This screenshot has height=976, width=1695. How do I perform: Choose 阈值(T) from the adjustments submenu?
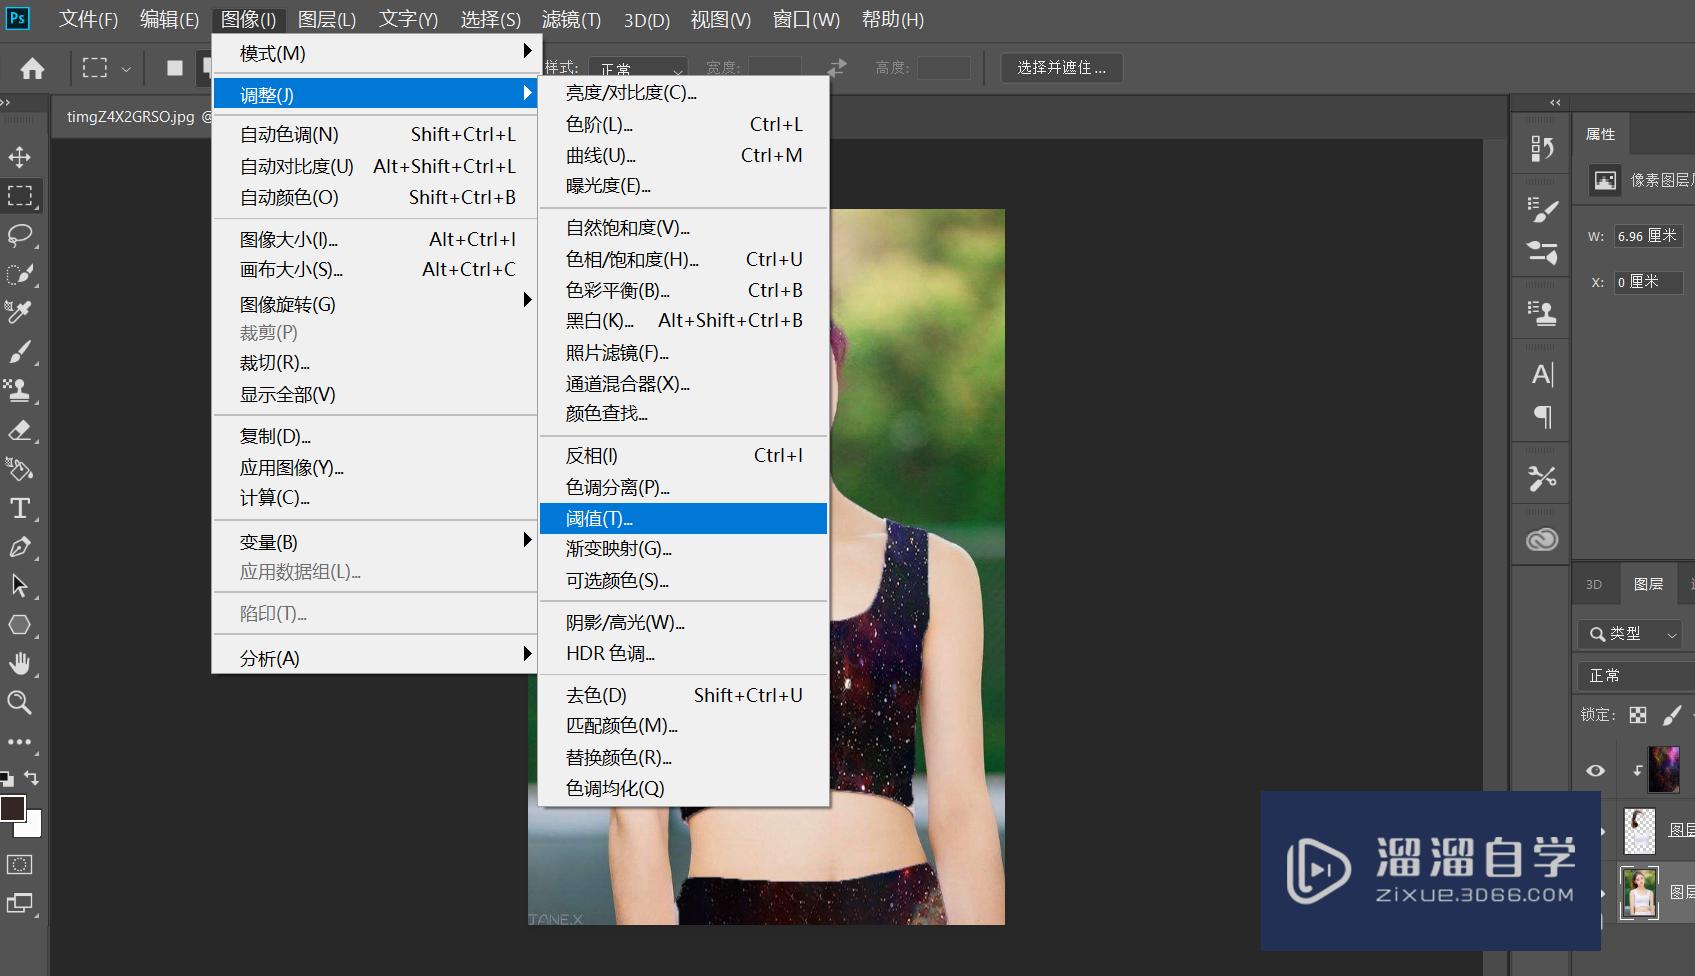point(683,518)
